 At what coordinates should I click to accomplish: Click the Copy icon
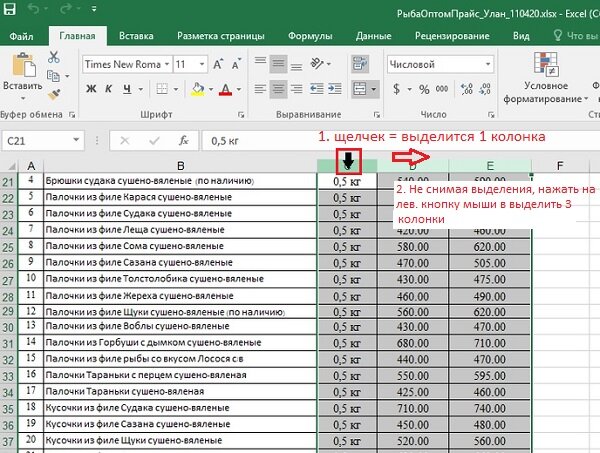click(53, 76)
